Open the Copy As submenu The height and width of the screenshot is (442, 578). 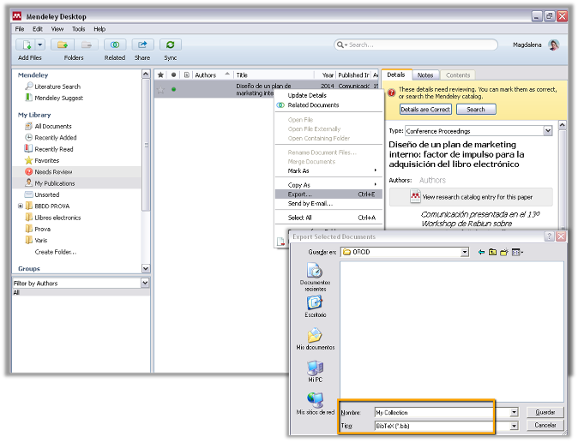(328, 185)
